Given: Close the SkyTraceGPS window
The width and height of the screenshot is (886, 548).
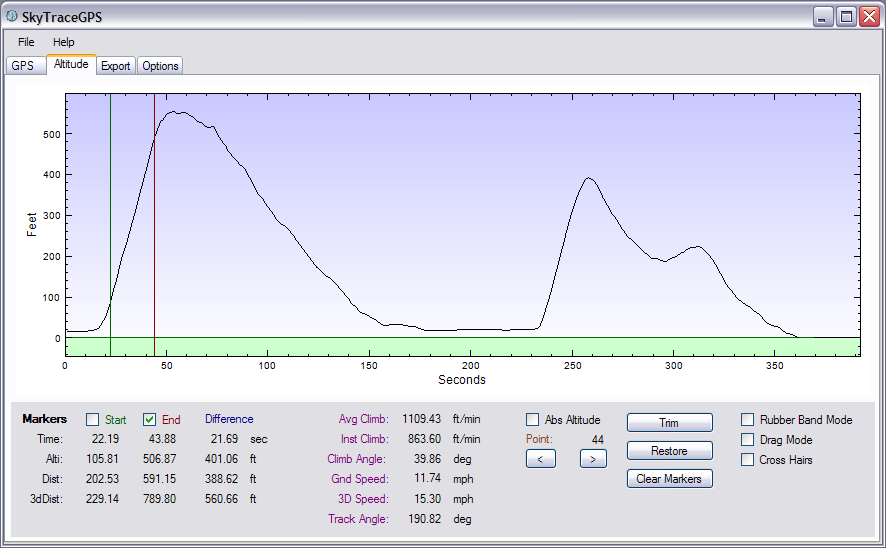Looking at the screenshot, I should 869,17.
